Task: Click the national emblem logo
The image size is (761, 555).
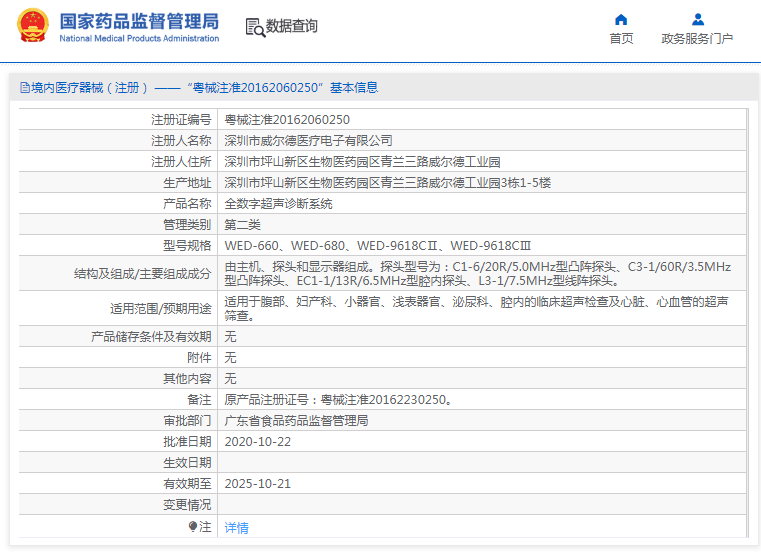Action: point(33,26)
